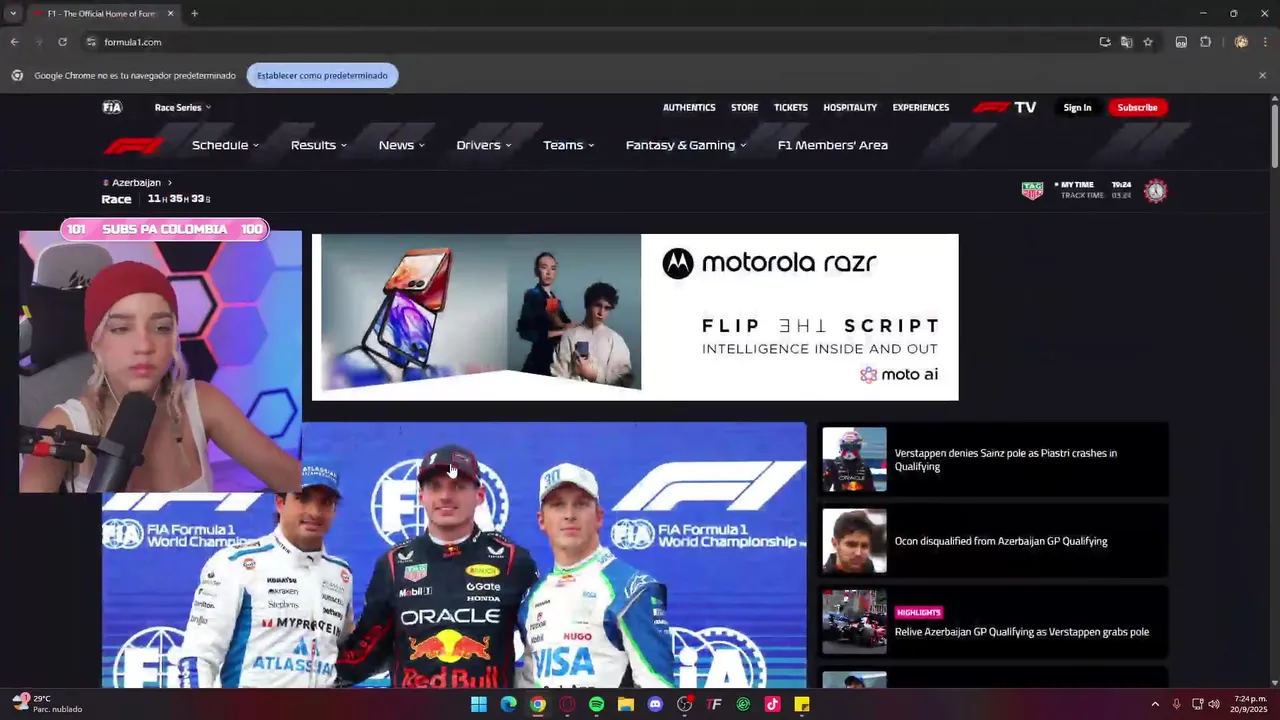
Task: Open a new tab with the plus icon
Action: pyautogui.click(x=194, y=13)
